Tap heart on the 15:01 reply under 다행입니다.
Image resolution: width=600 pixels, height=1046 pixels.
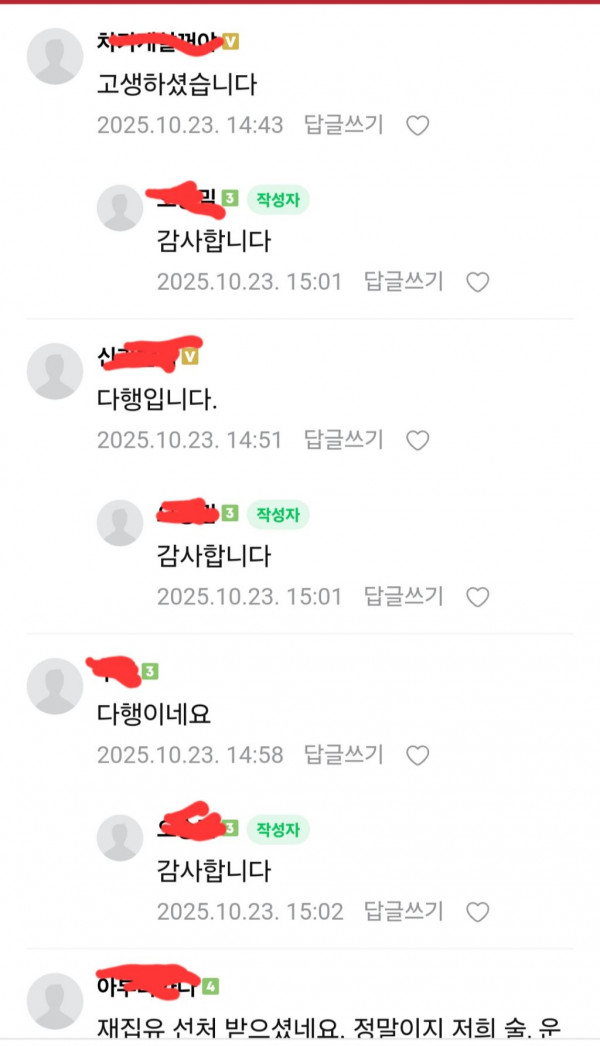[x=477, y=597]
